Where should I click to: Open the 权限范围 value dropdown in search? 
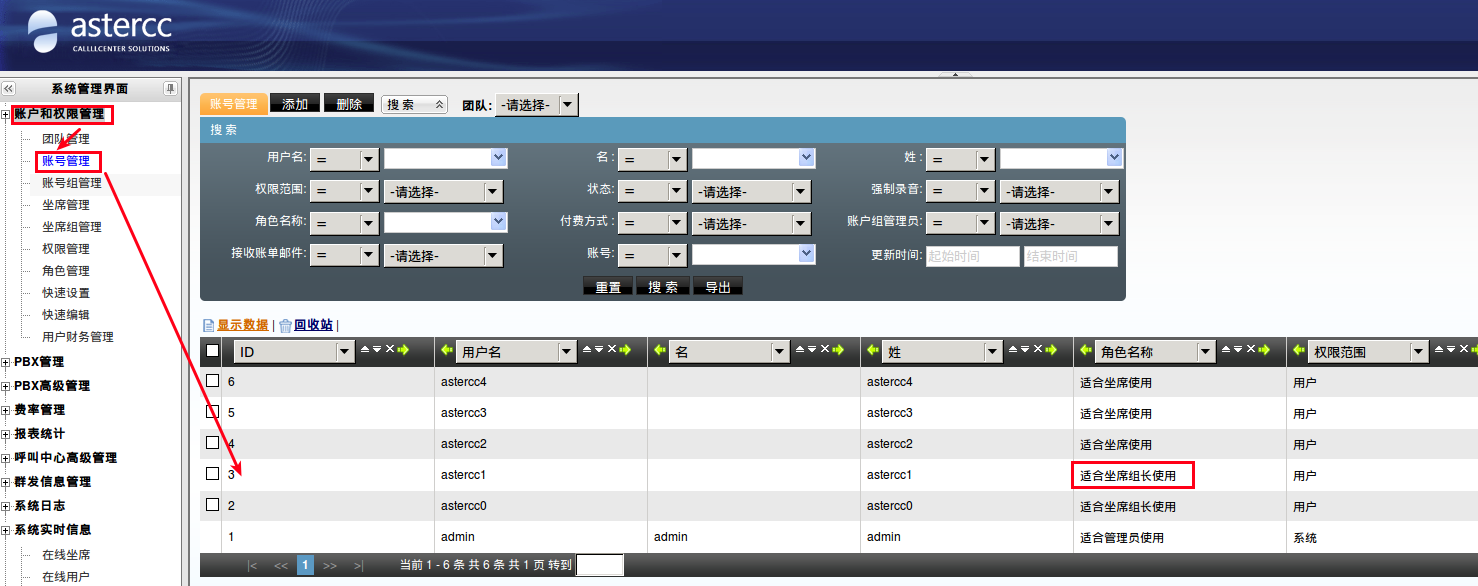[443, 192]
